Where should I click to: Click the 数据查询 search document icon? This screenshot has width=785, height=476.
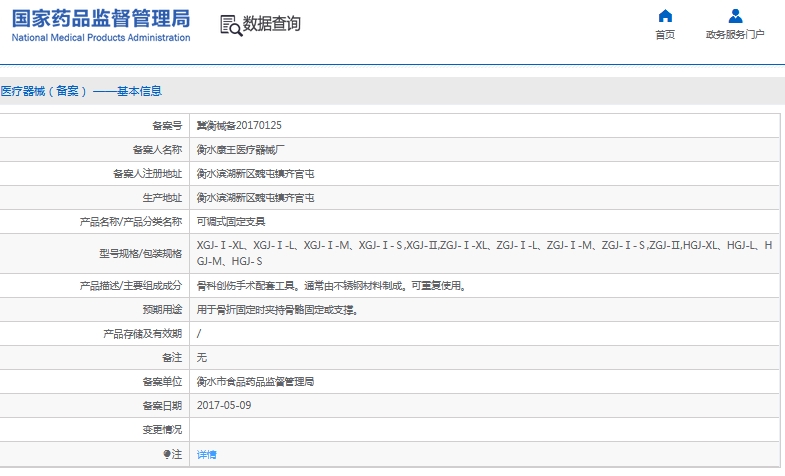(x=231, y=25)
